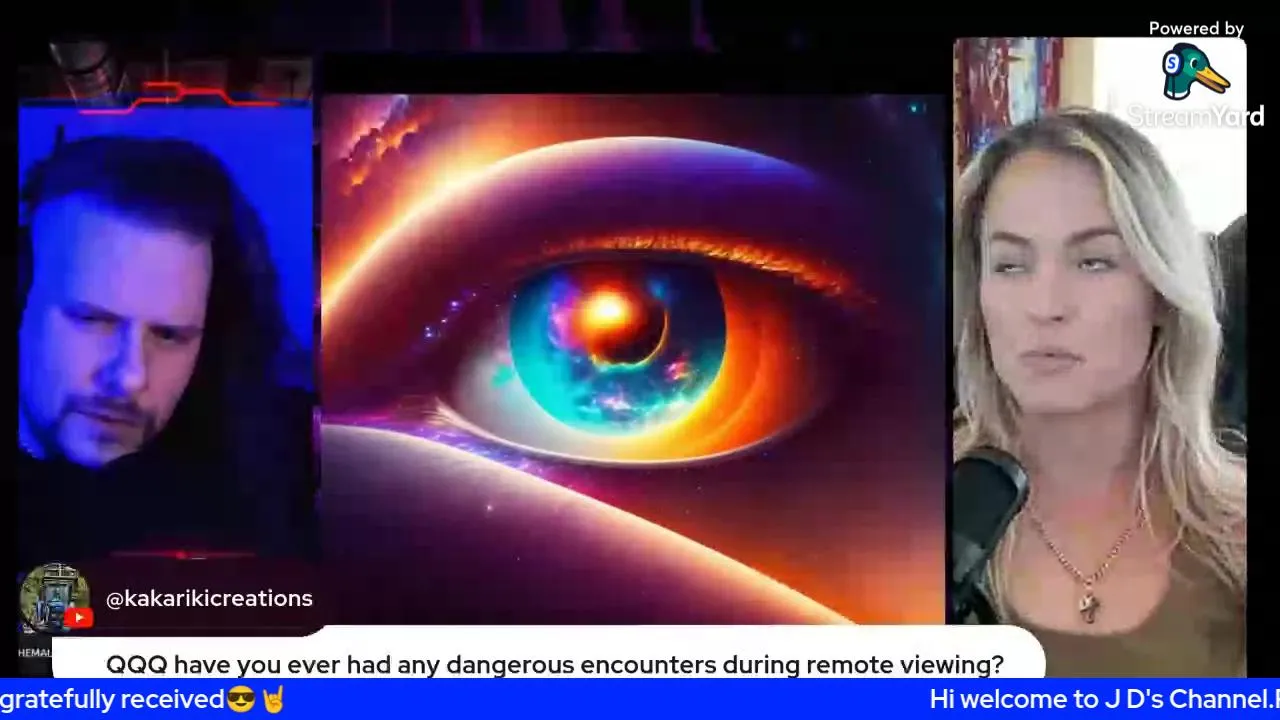Click the @kakarikicreations username
Viewport: 1280px width, 720px height.
(209, 598)
